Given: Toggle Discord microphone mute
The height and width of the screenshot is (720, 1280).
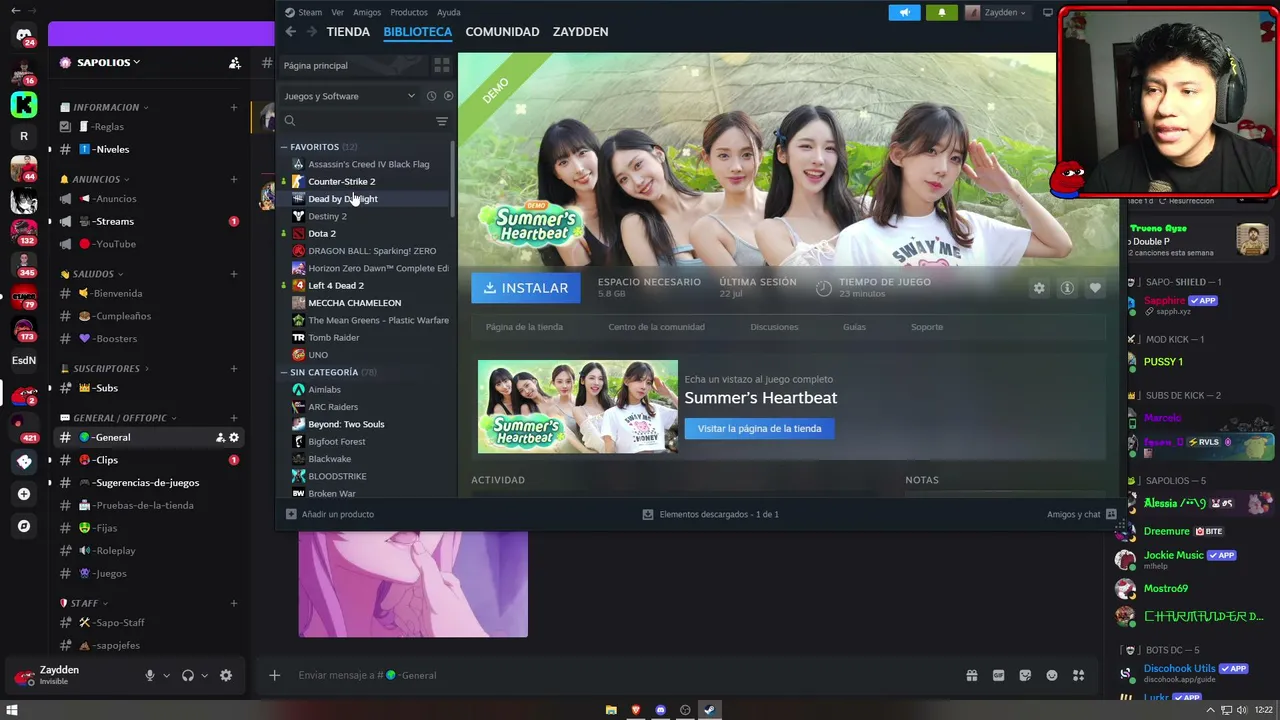Looking at the screenshot, I should pyautogui.click(x=150, y=675).
